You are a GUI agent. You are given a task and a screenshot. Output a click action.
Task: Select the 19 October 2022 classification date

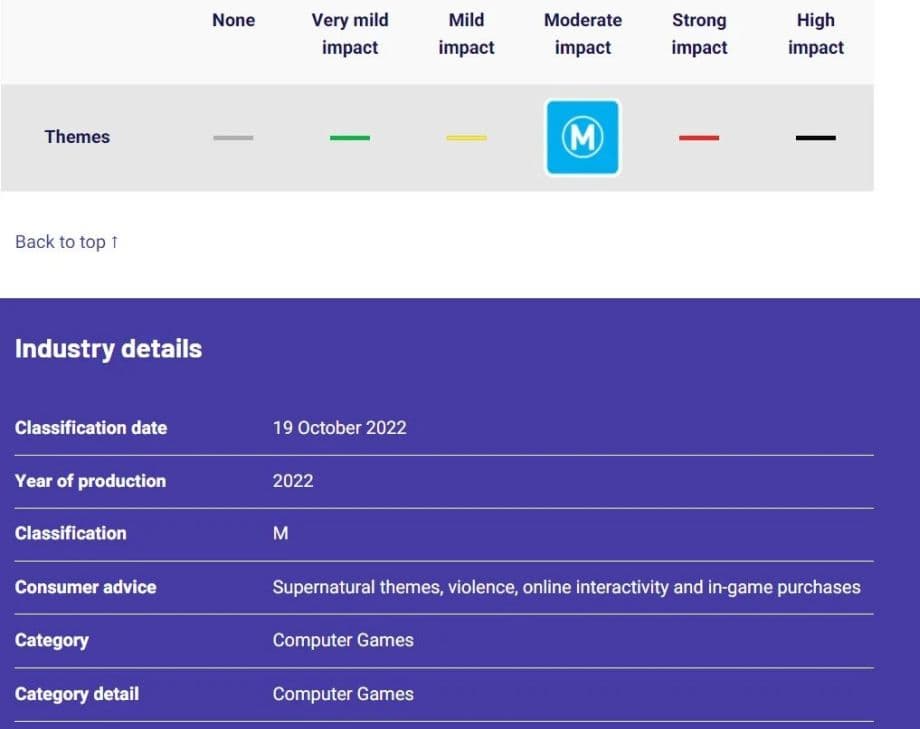[340, 428]
